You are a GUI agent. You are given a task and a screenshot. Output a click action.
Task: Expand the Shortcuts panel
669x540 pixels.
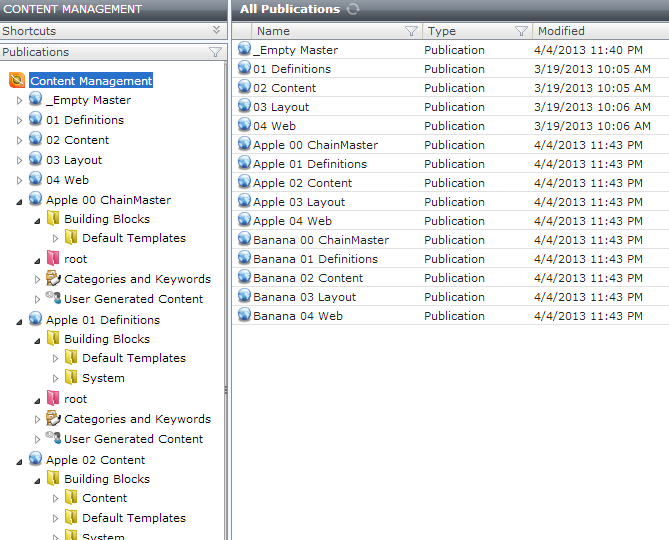(216, 31)
